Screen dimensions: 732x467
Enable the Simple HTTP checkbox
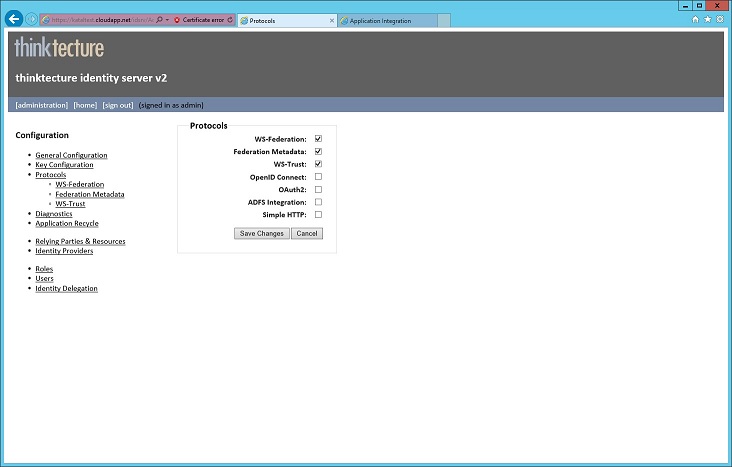(318, 215)
